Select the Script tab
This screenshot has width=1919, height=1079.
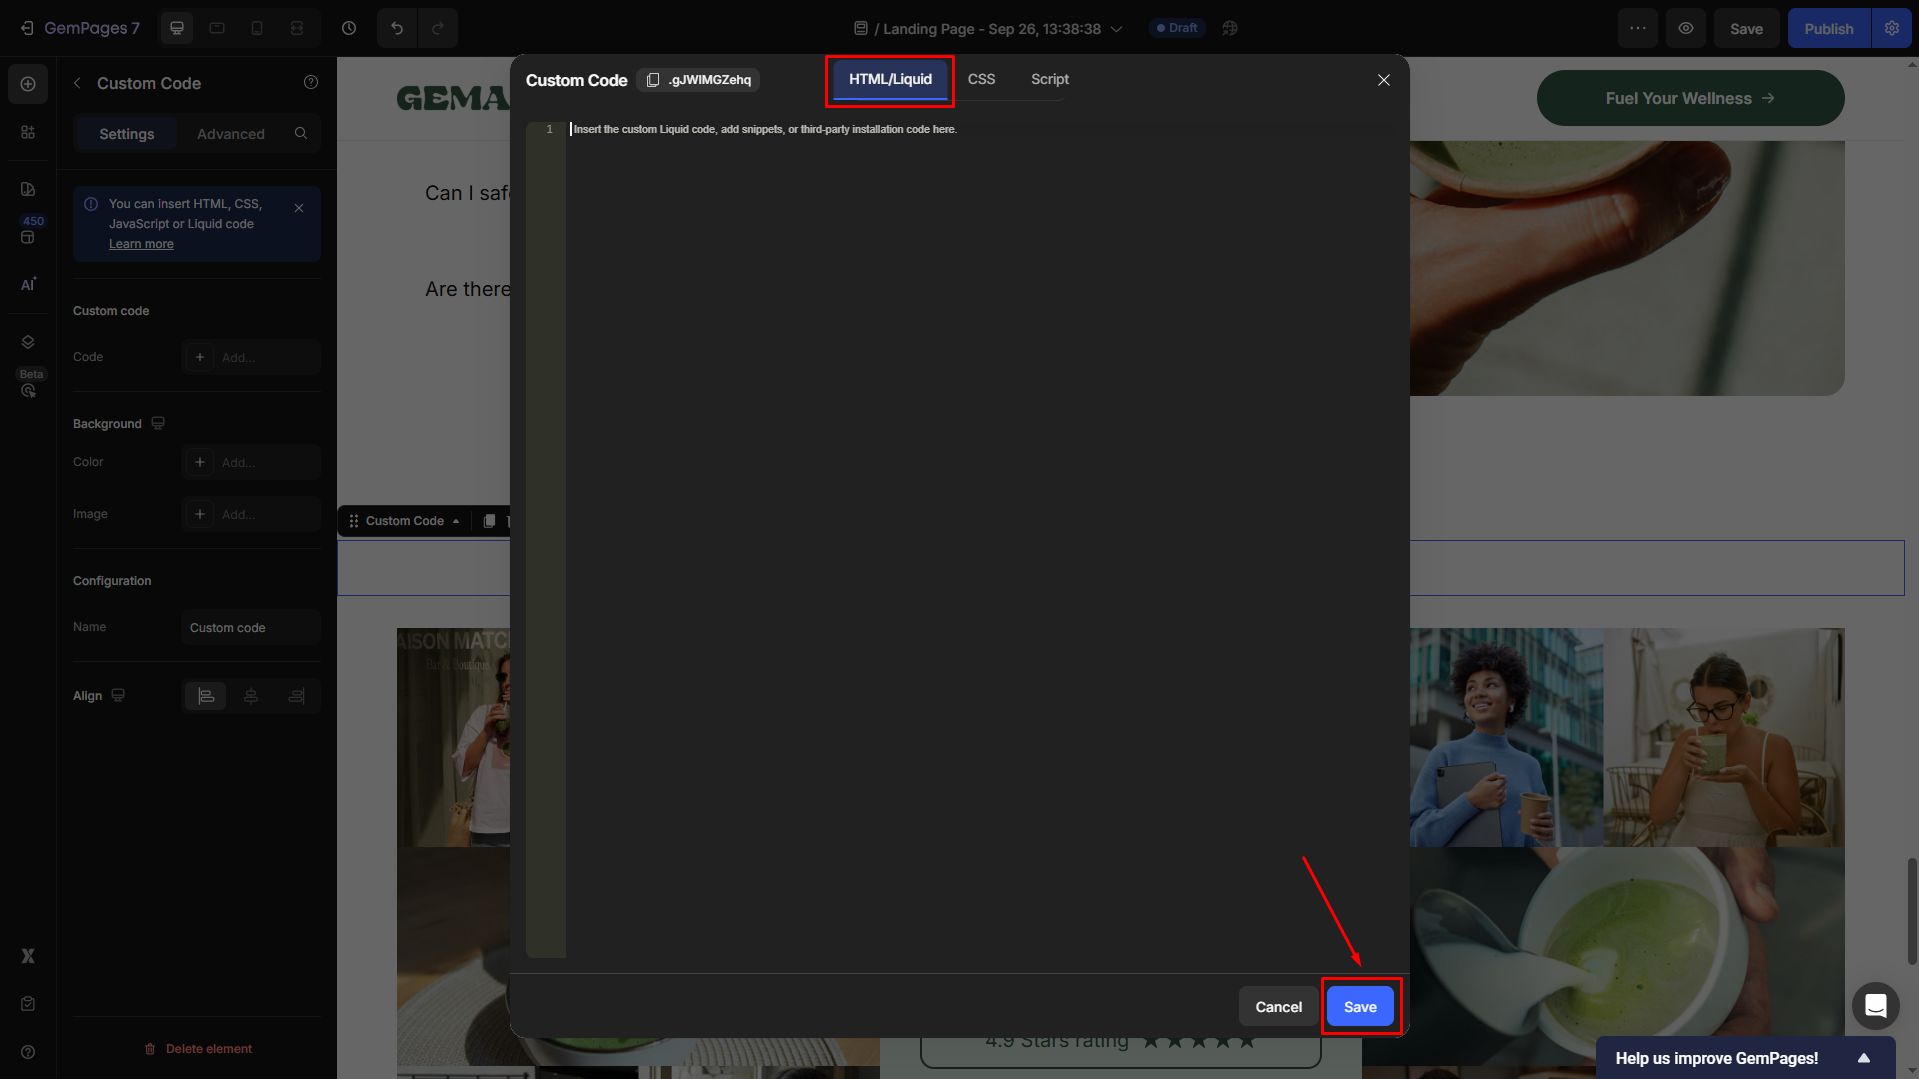(1050, 80)
